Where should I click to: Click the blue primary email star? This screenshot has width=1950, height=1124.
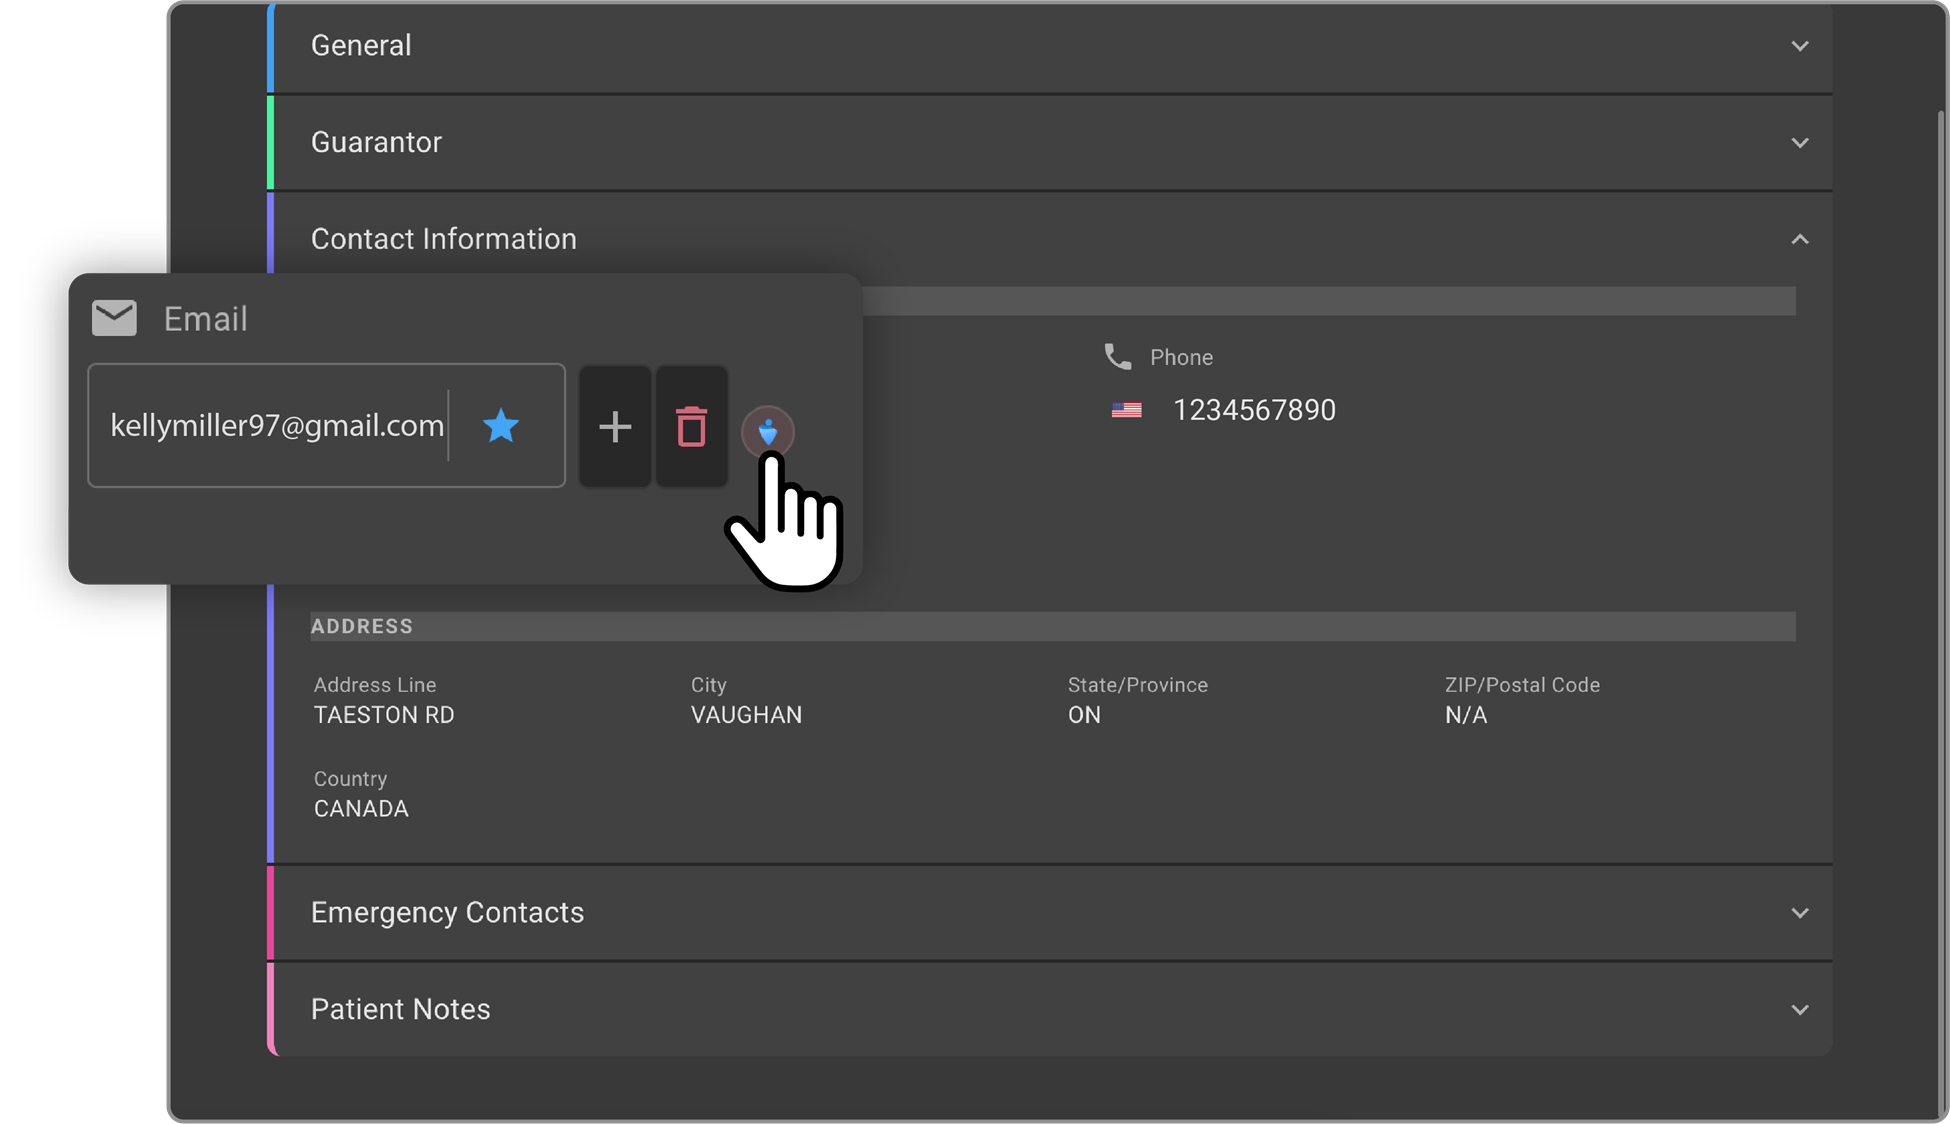tap(500, 426)
